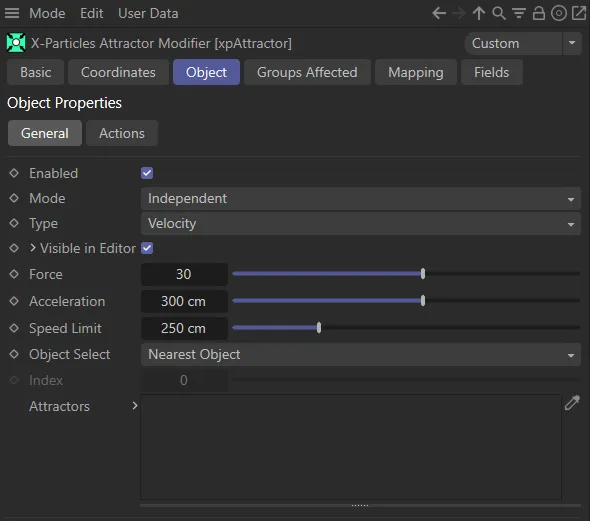Image resolution: width=590 pixels, height=521 pixels.
Task: Click the circular target mode icon
Action: pos(559,14)
